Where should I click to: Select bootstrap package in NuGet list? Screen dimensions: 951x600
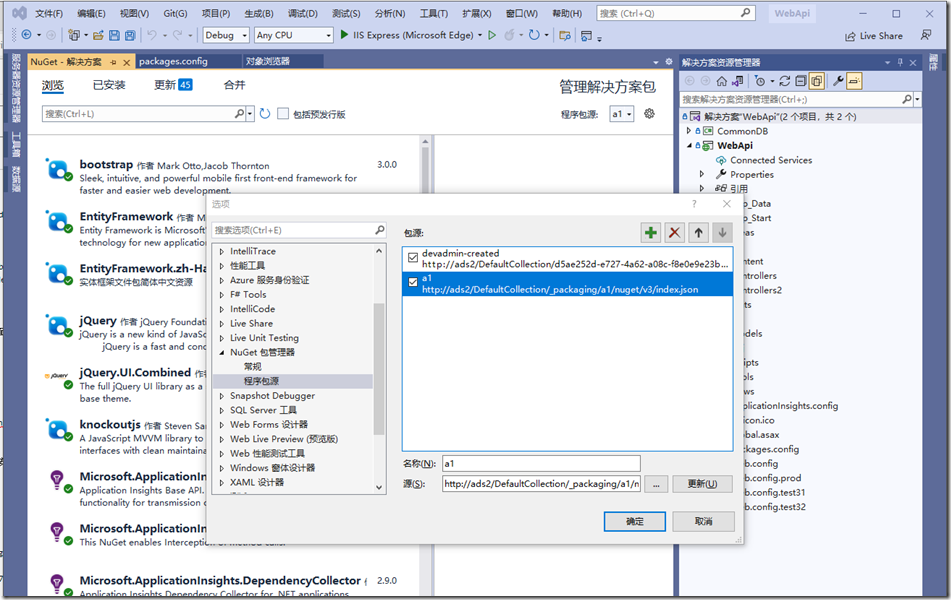pos(223,177)
